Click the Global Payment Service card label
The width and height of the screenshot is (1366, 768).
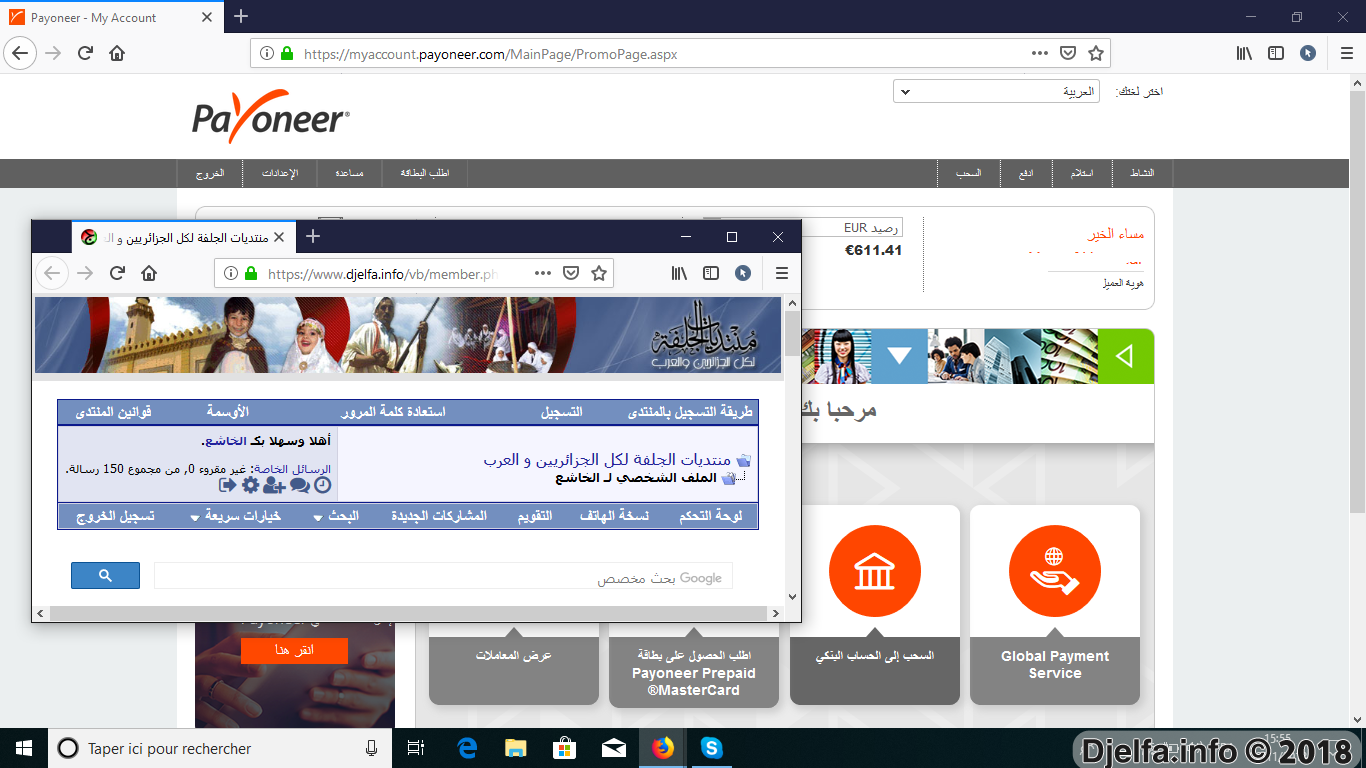pyautogui.click(x=1055, y=665)
